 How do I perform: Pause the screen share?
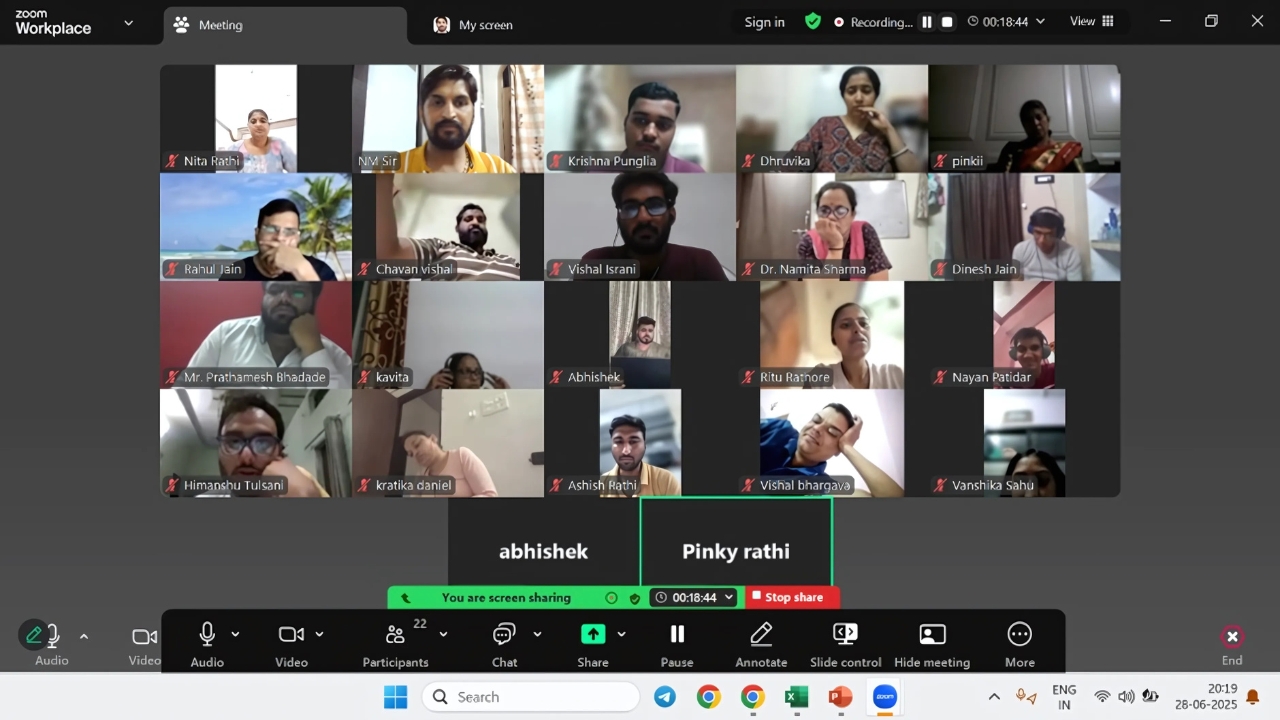pyautogui.click(x=677, y=634)
